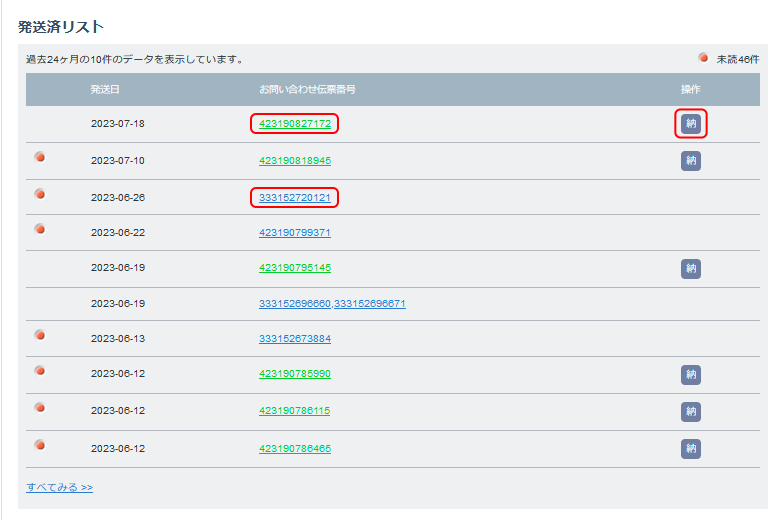Viewport: 782px width, 520px height.
Task: Select the unread dot on the 2023-06-22 row
Action: [40, 229]
